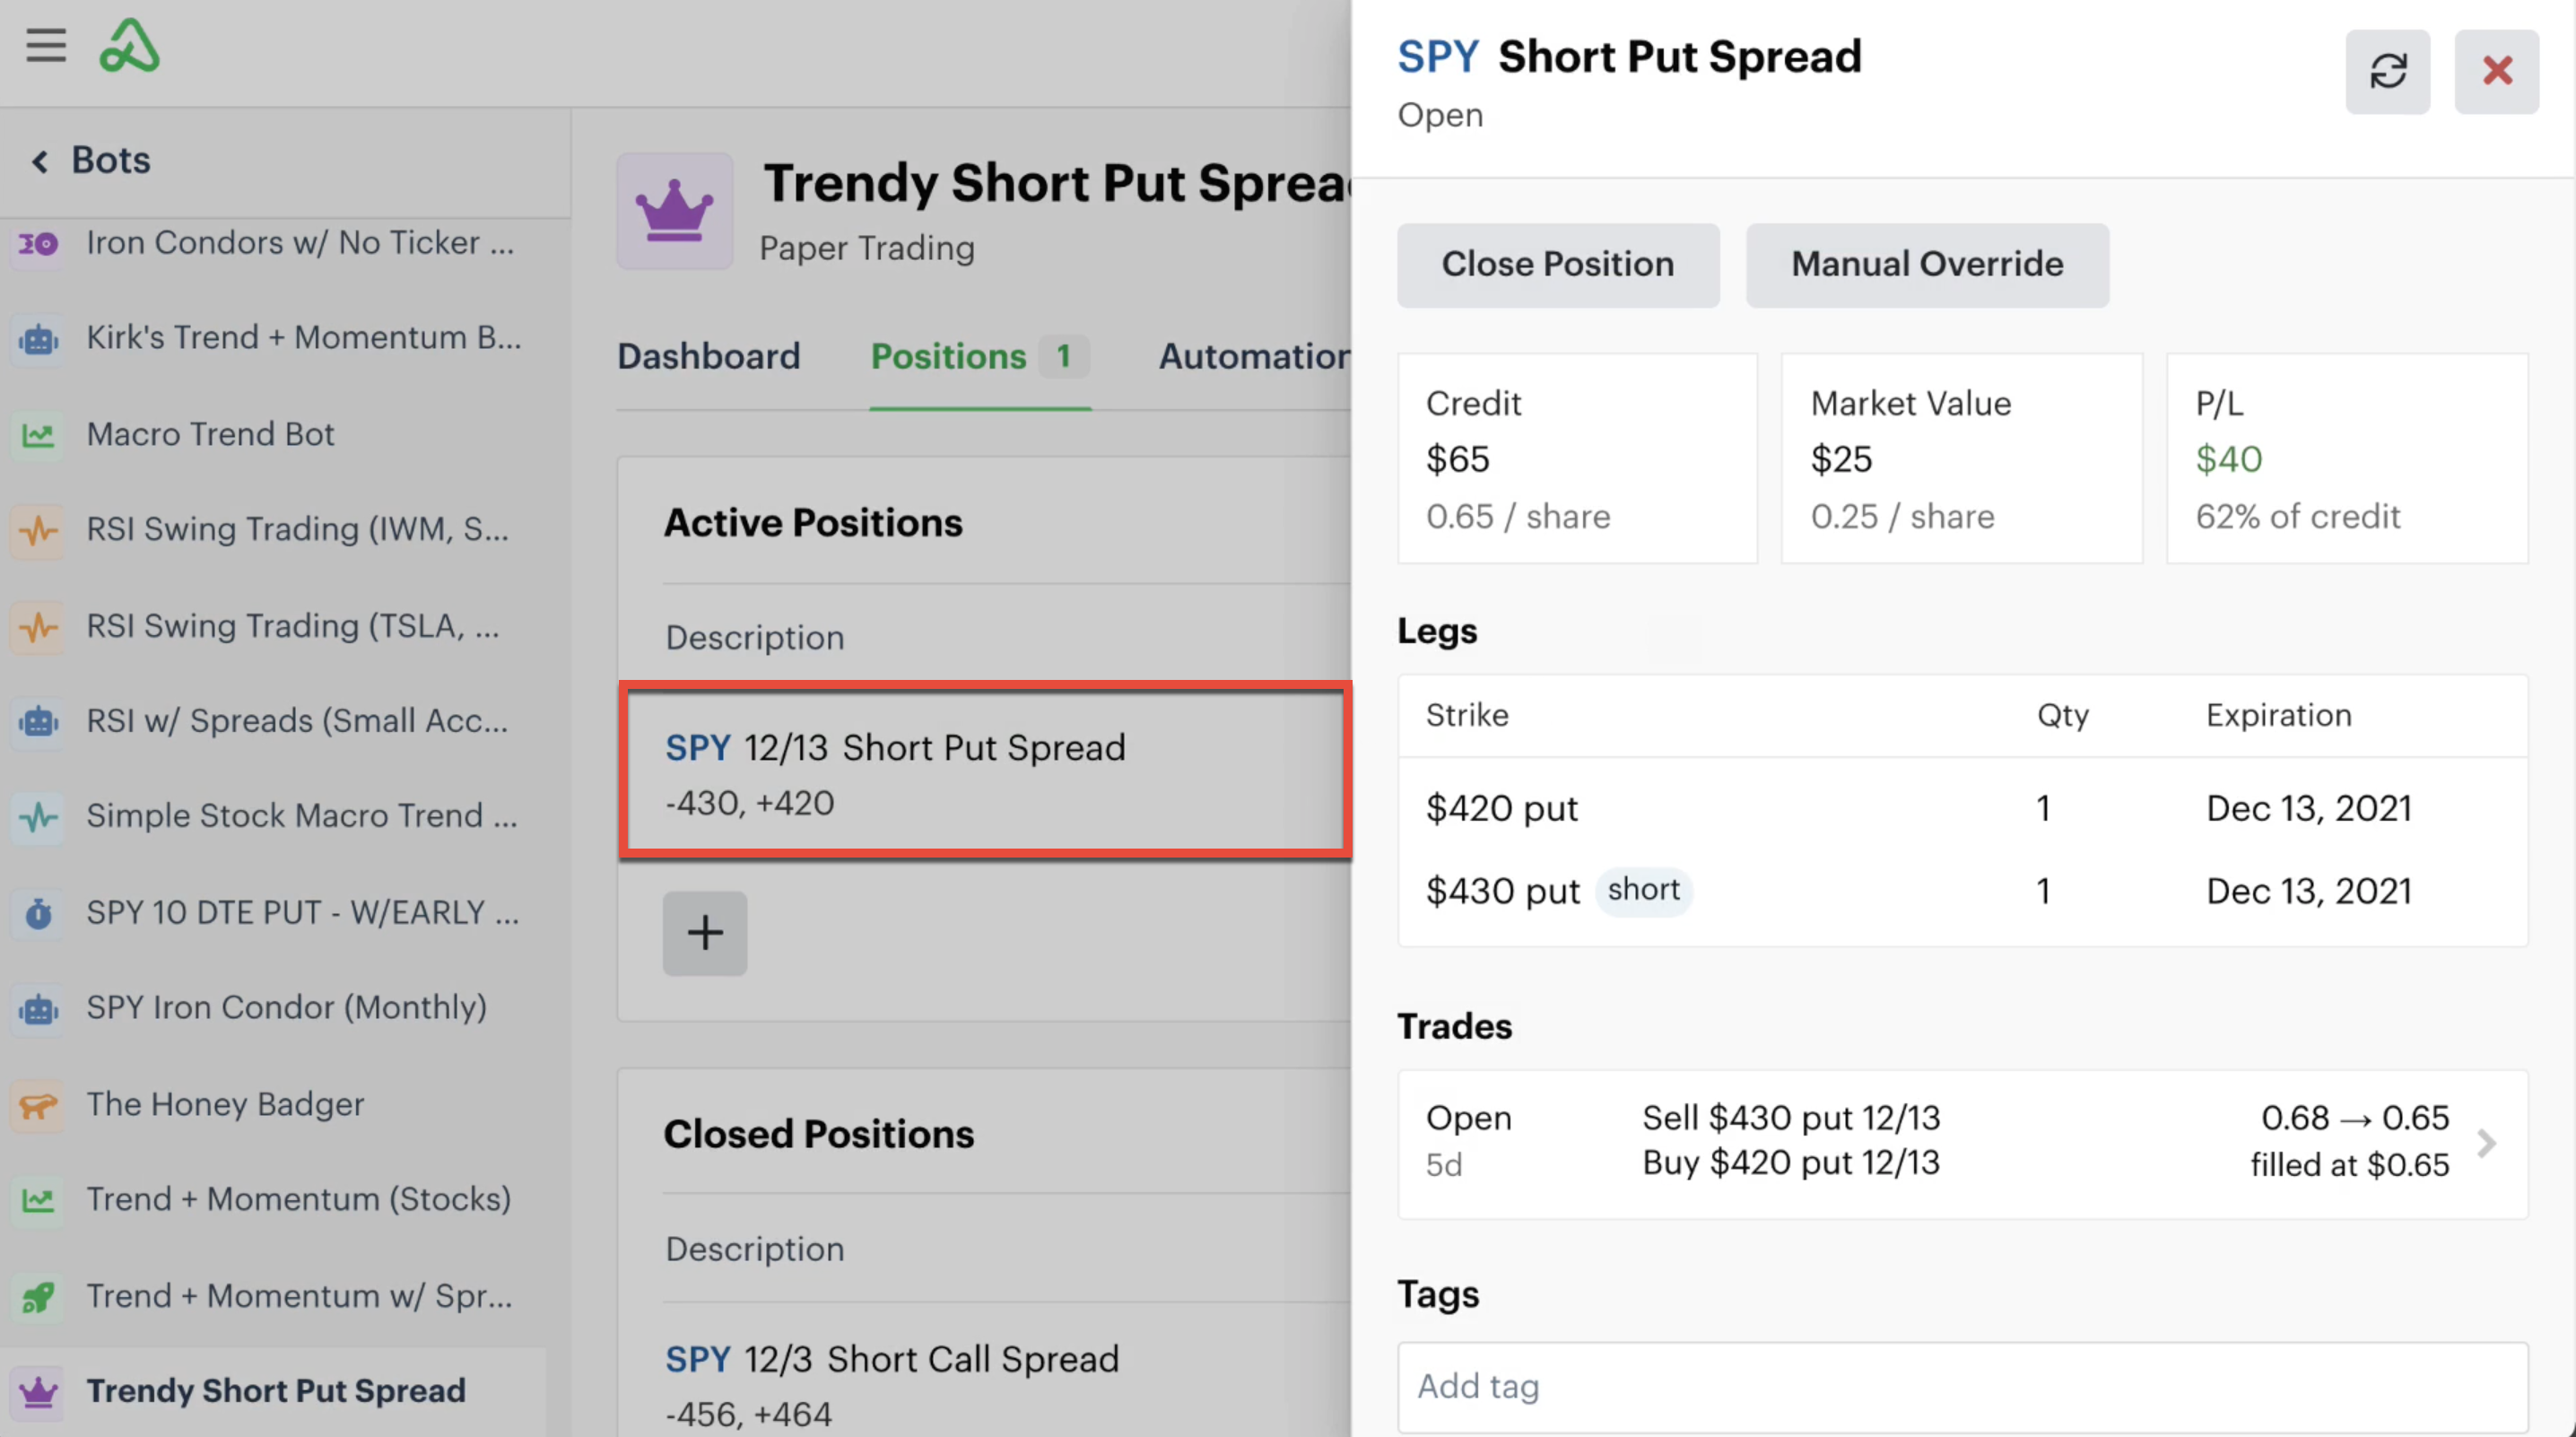This screenshot has width=2576, height=1437.
Task: Switch to the Dashboard tab
Action: pyautogui.click(x=708, y=356)
